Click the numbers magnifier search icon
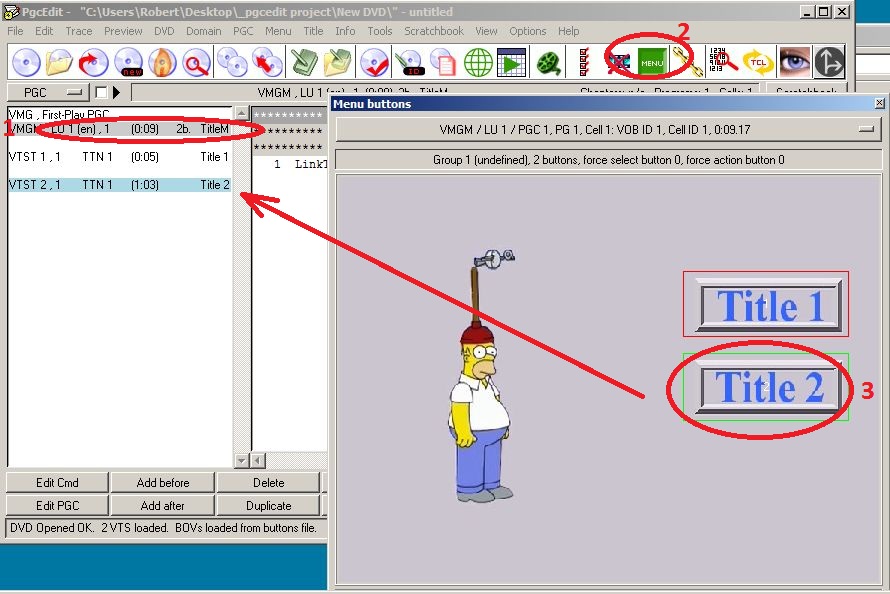This screenshot has height=594, width=890. 723,61
